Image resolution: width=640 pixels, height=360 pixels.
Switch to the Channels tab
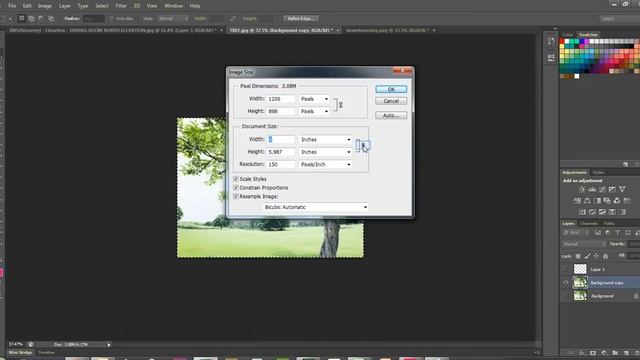tap(588, 224)
